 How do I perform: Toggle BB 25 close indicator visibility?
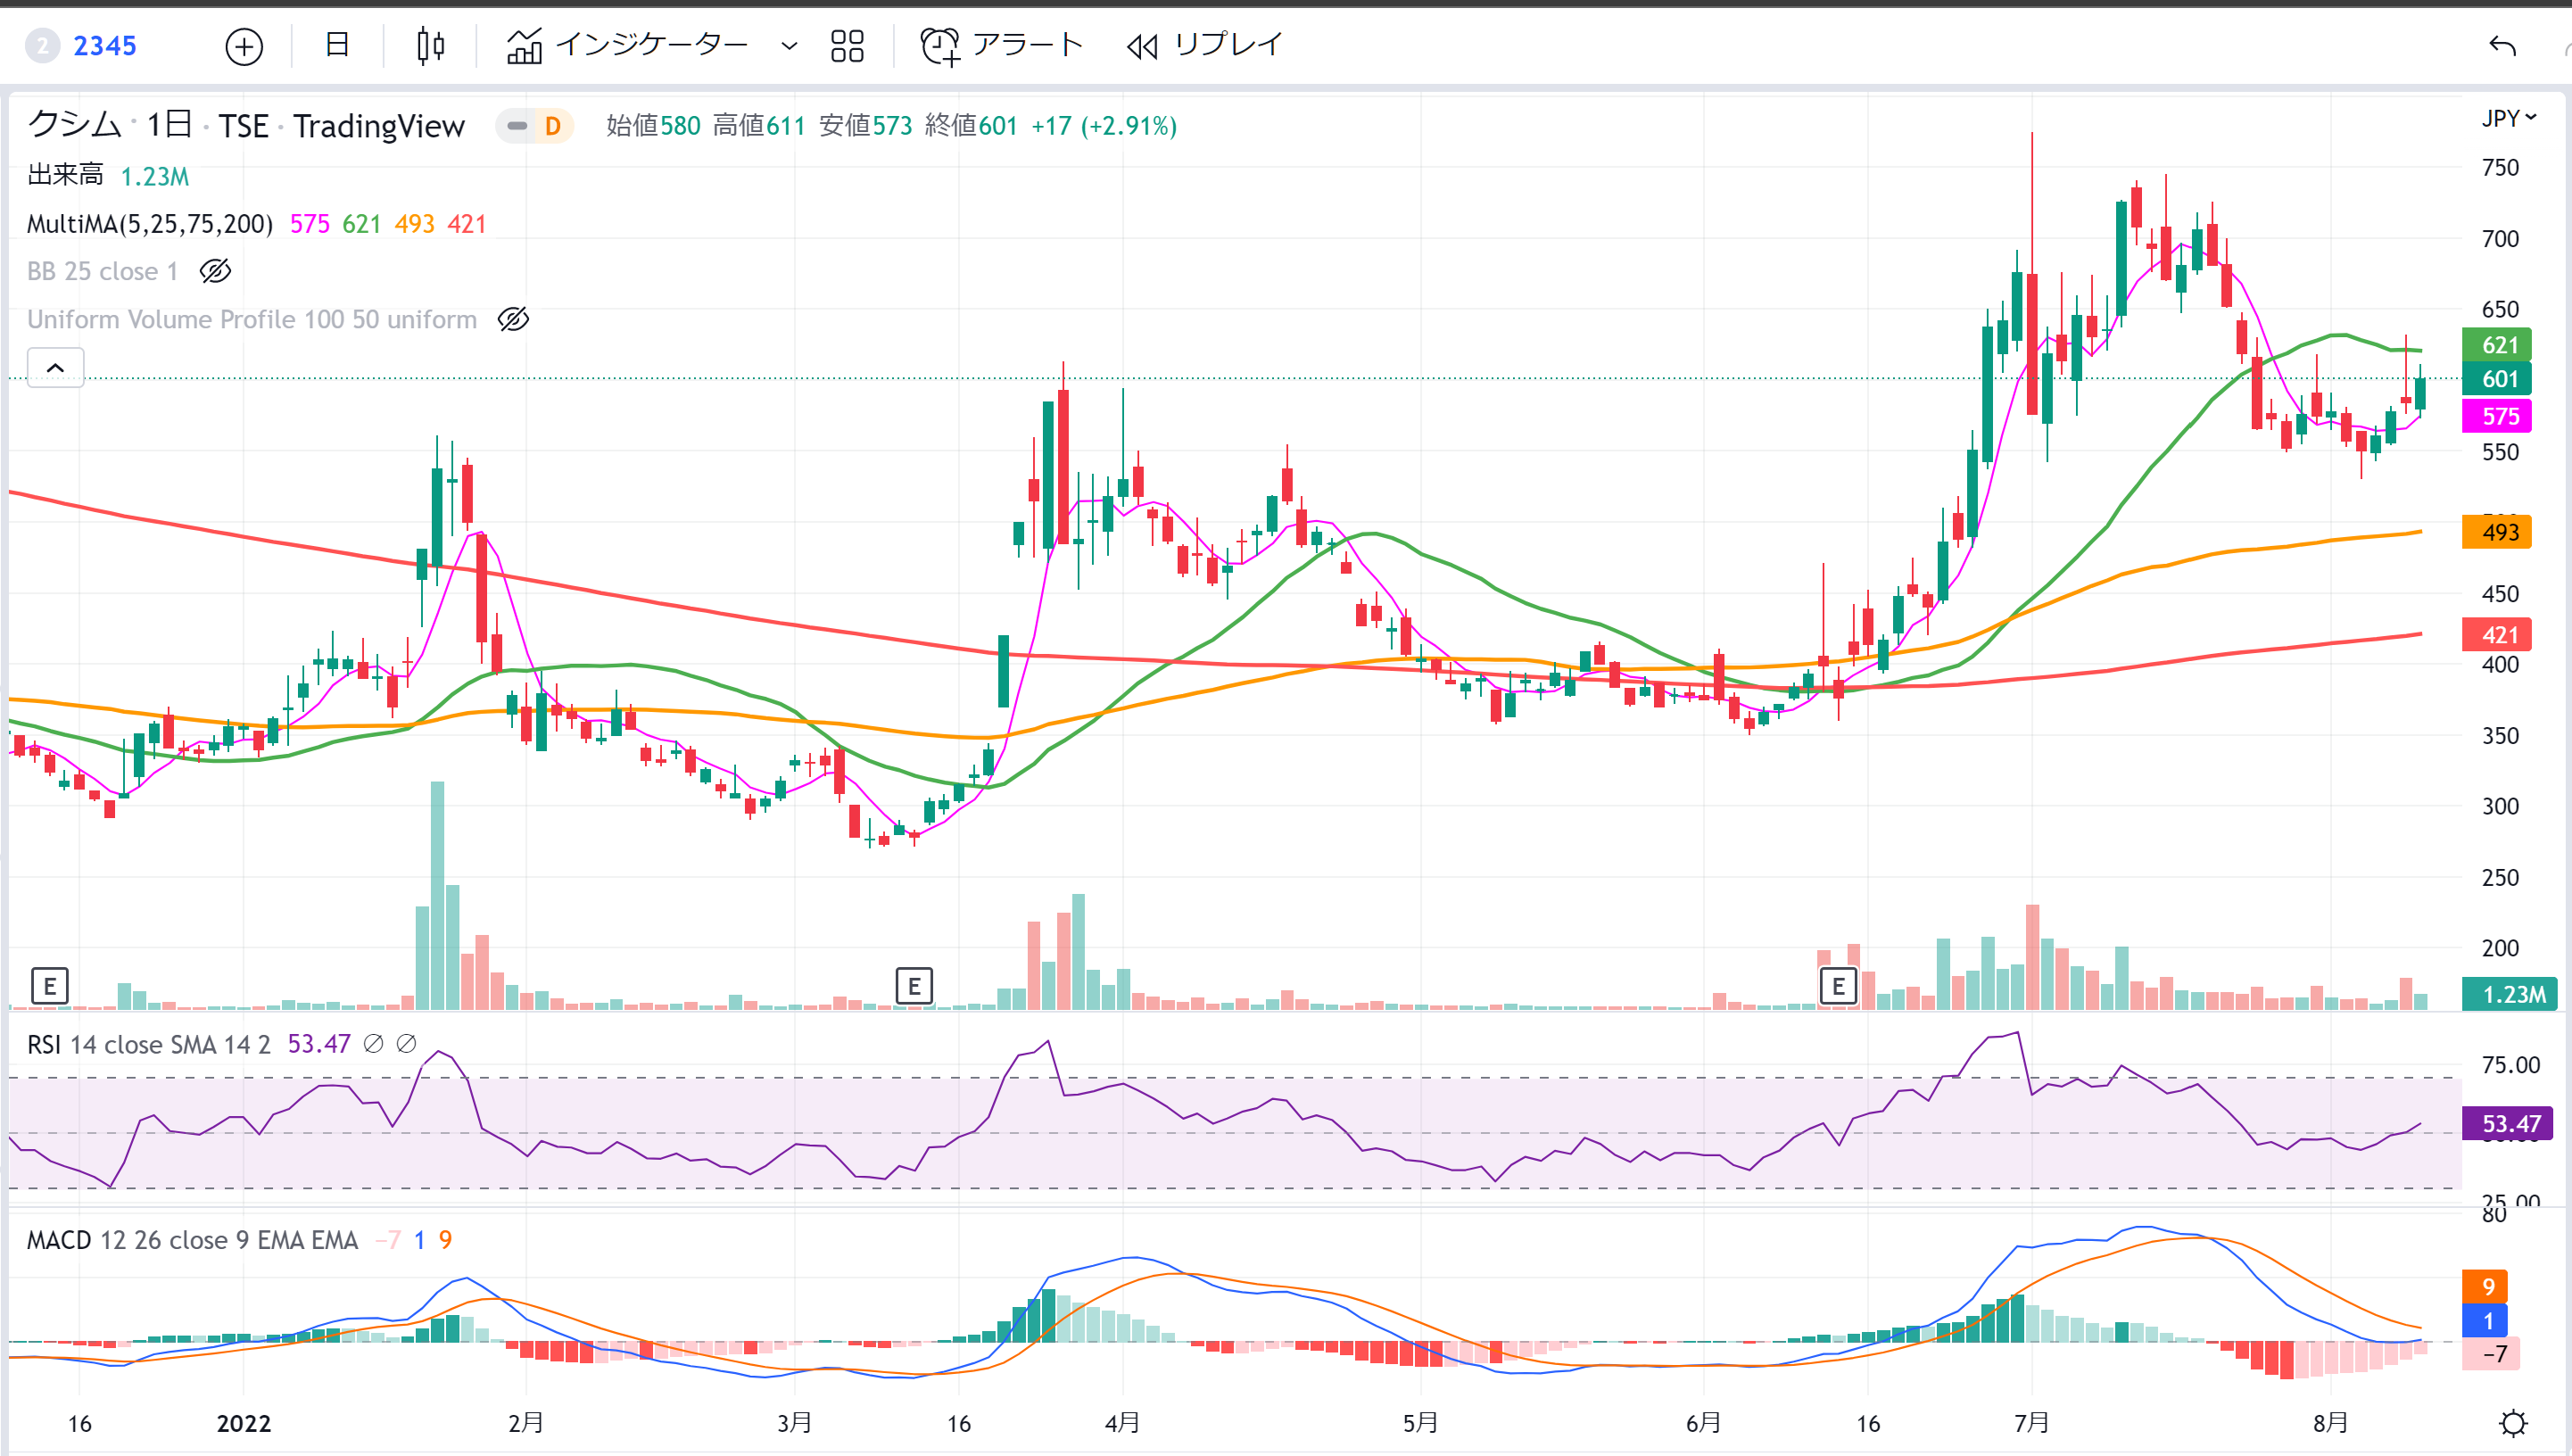[x=215, y=271]
